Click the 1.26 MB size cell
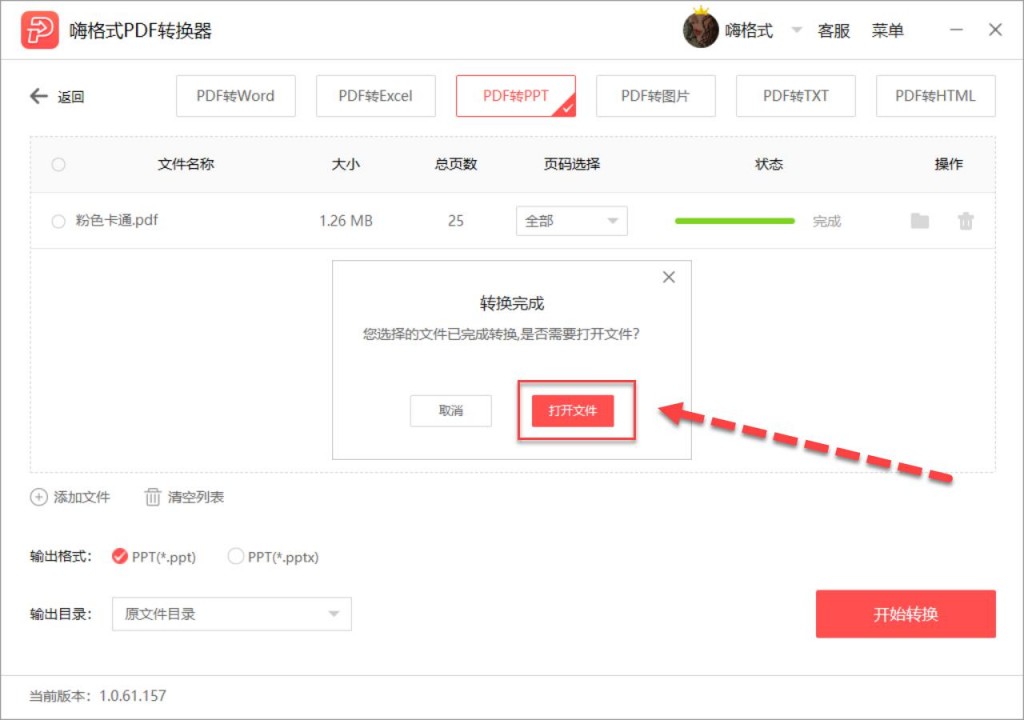 coord(346,221)
